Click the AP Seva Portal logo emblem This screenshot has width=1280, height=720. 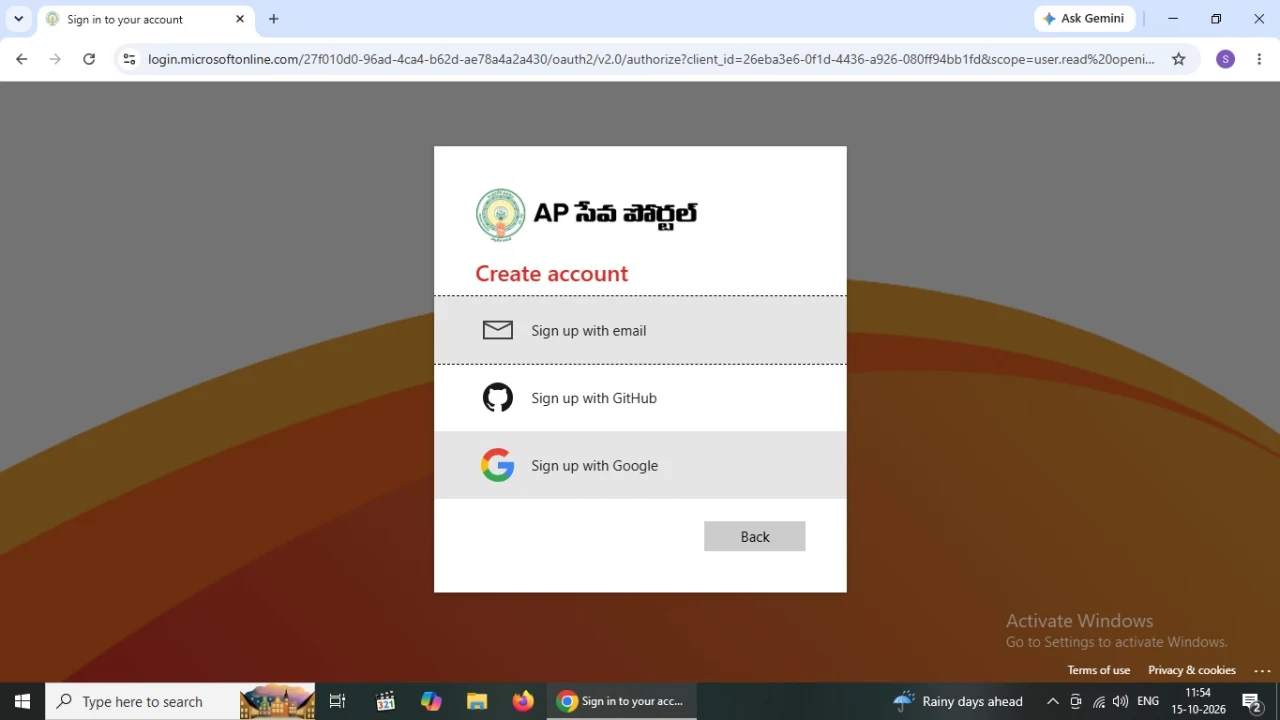[x=500, y=214]
